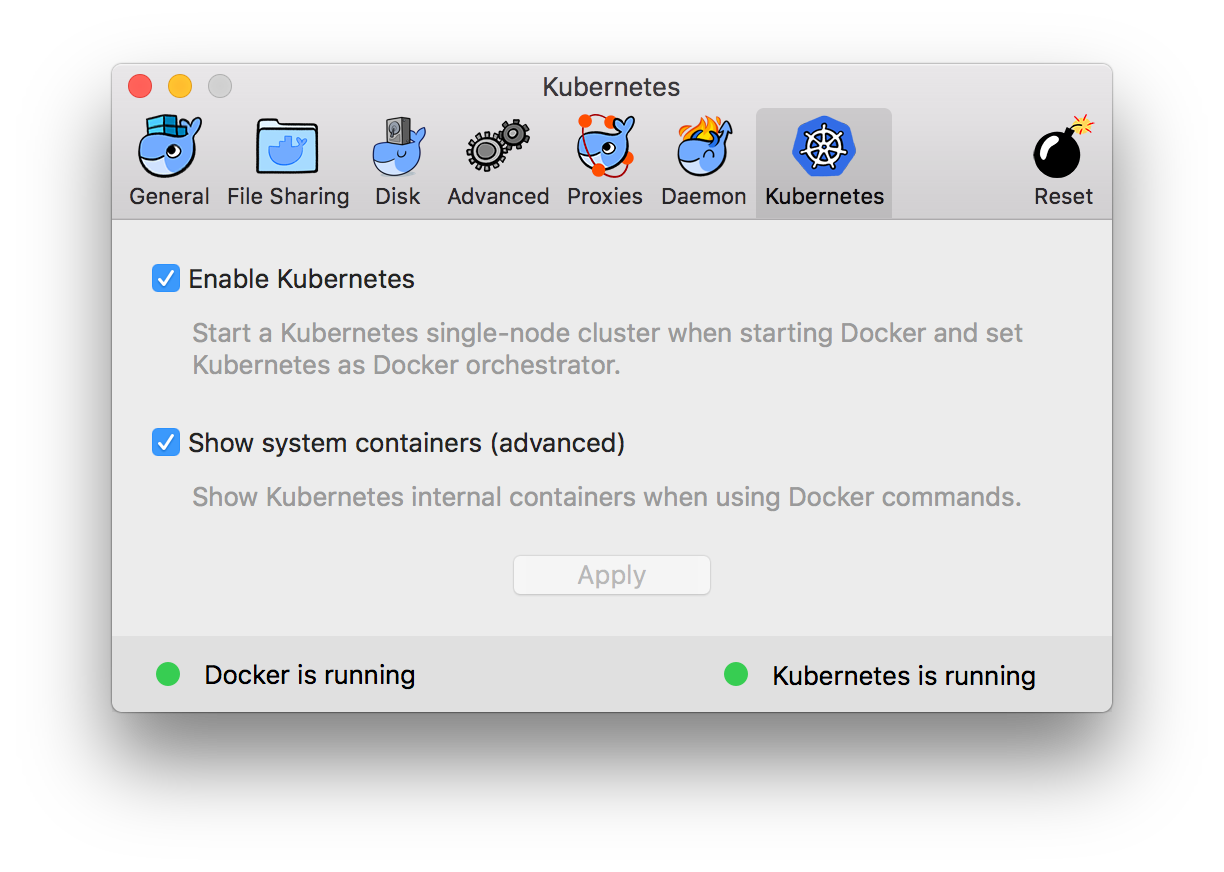Viewport: 1224px width, 872px height.
Task: Click the Reset bomb icon
Action: pyautogui.click(x=1063, y=147)
